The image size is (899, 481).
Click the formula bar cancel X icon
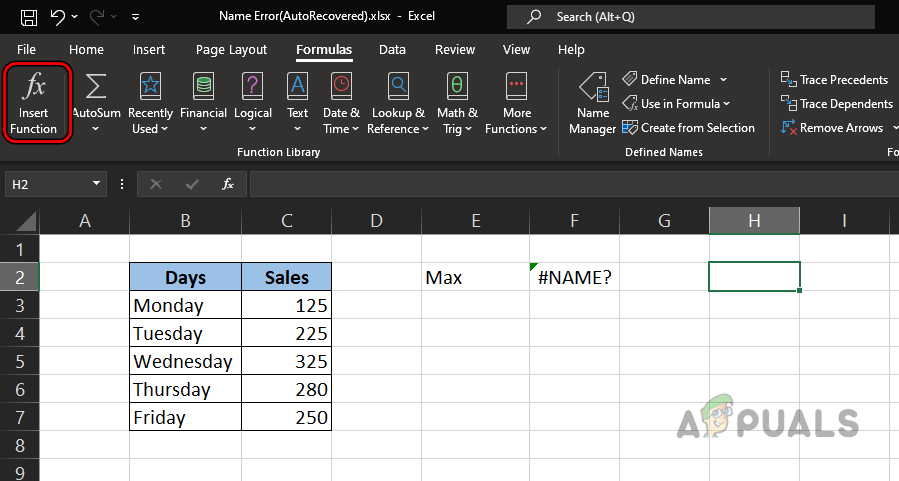pyautogui.click(x=155, y=184)
